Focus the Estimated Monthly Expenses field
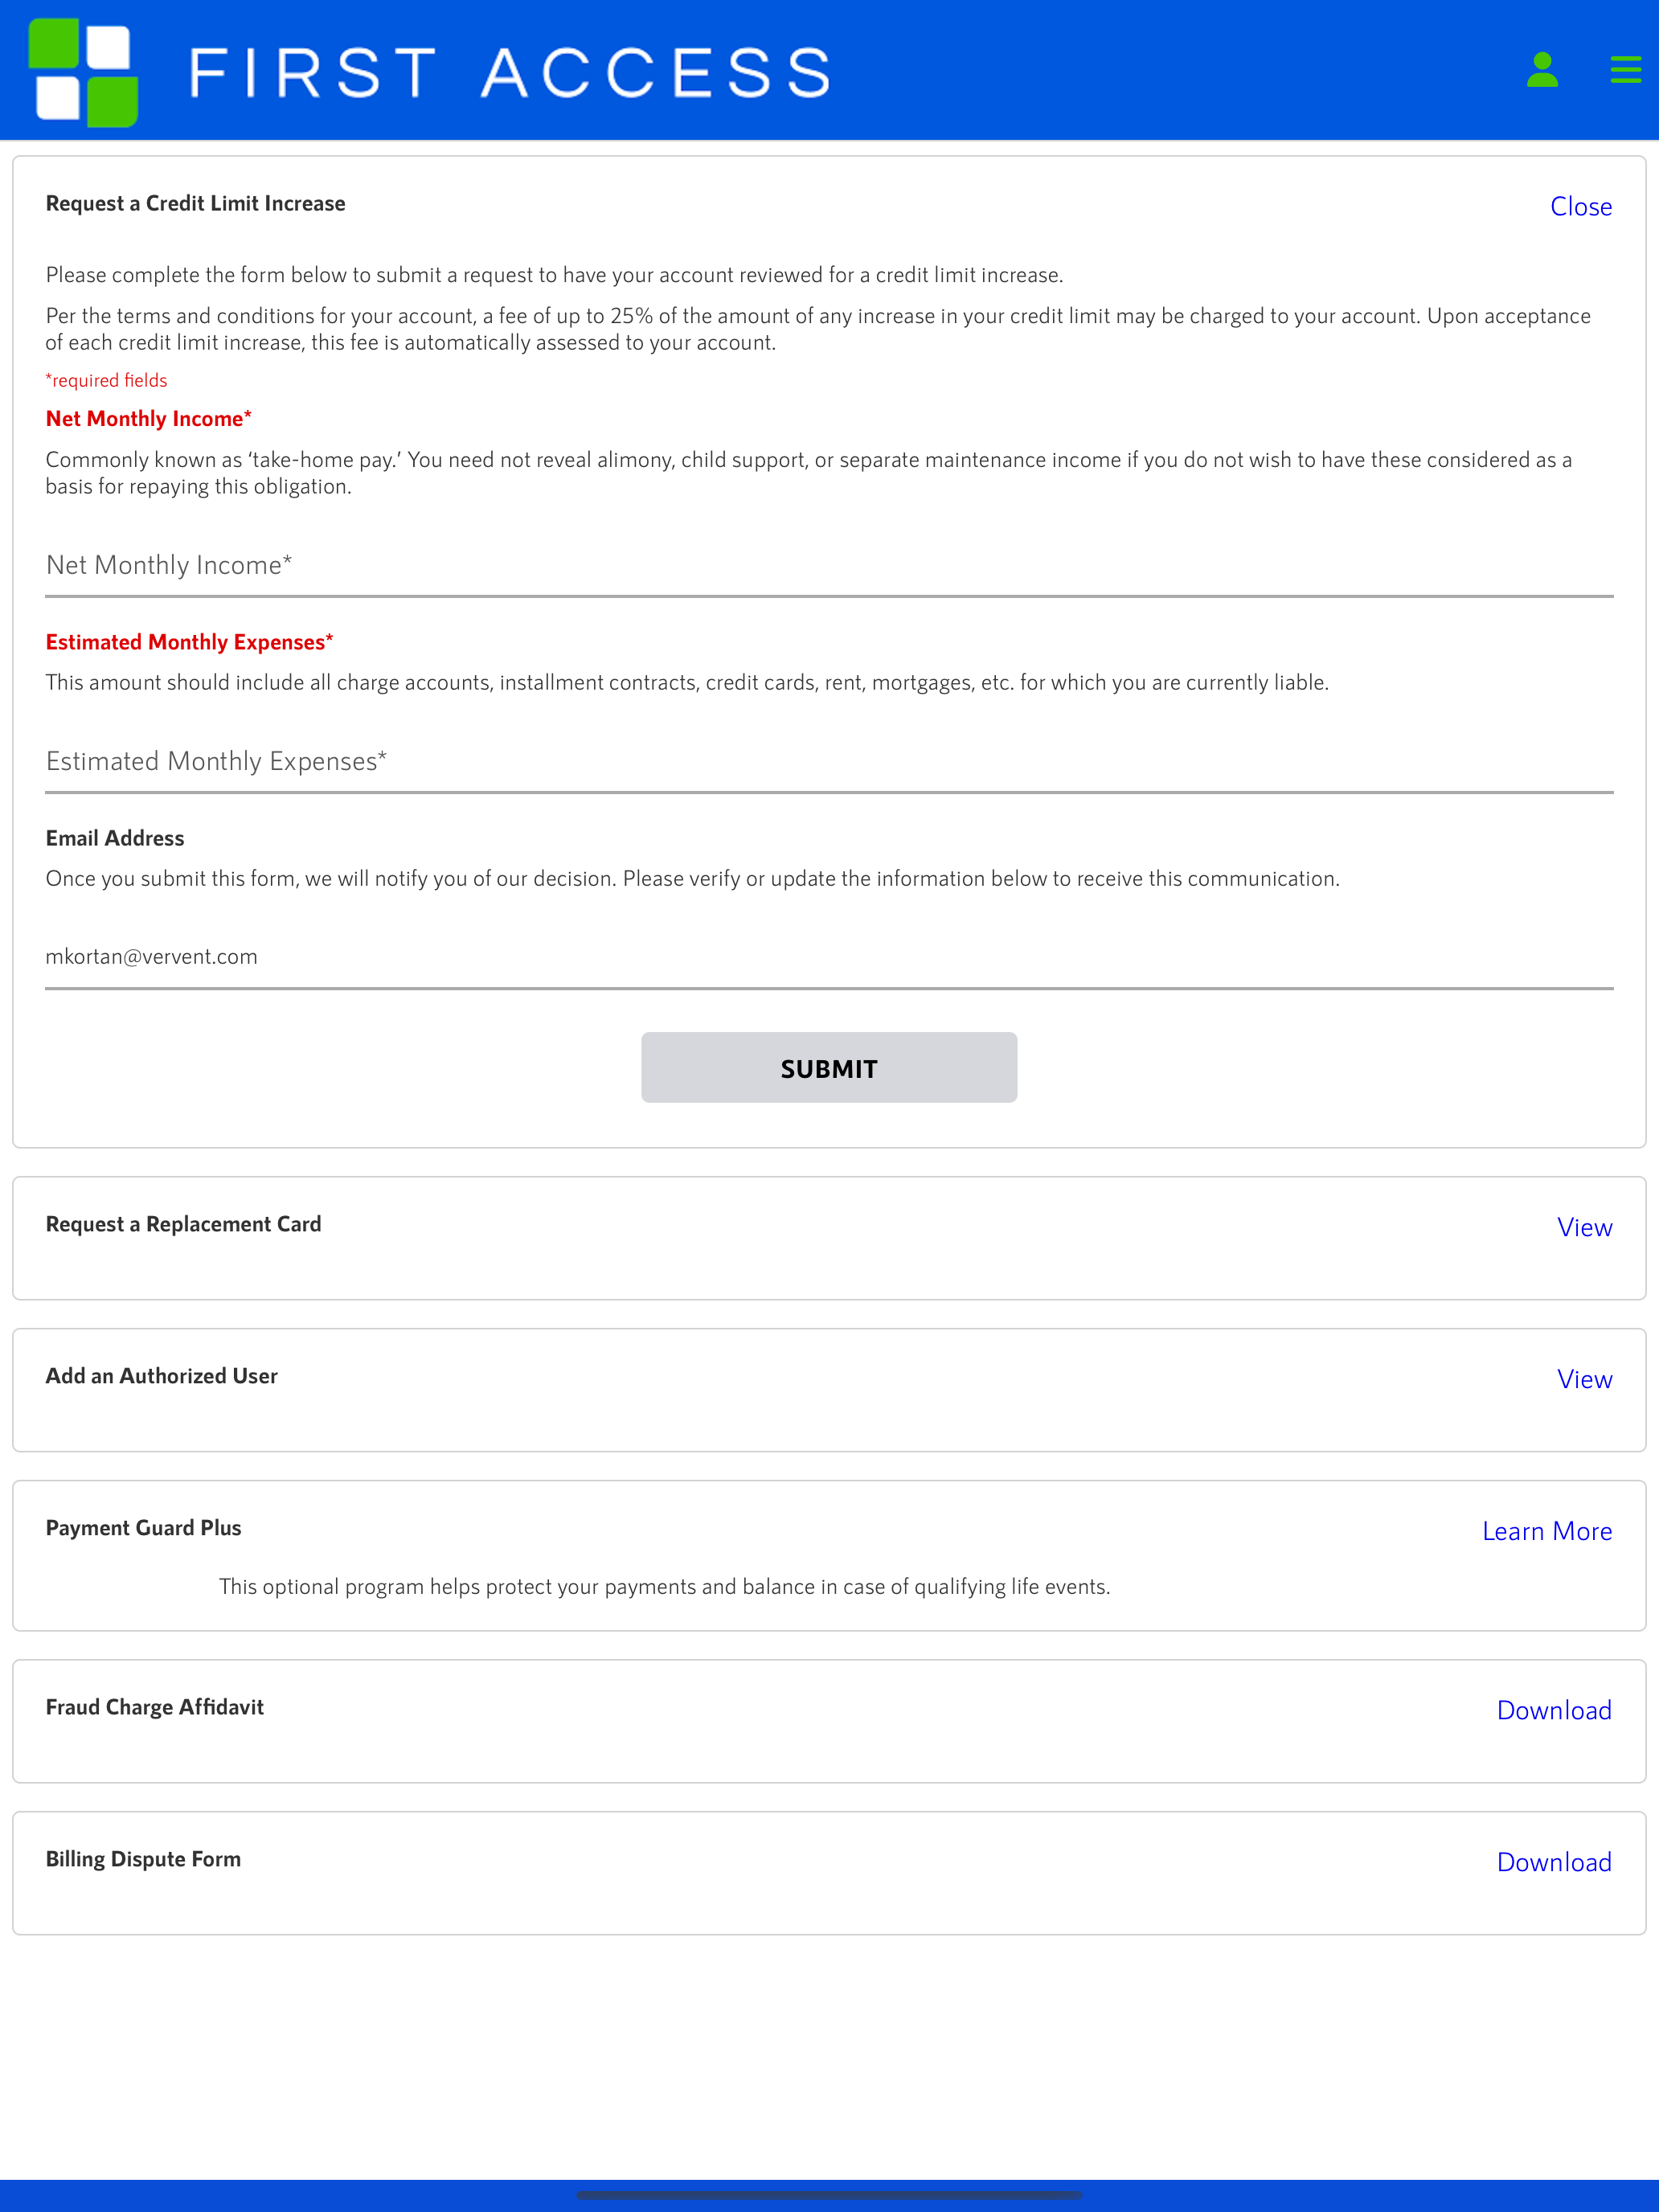1659x2212 pixels. [829, 763]
